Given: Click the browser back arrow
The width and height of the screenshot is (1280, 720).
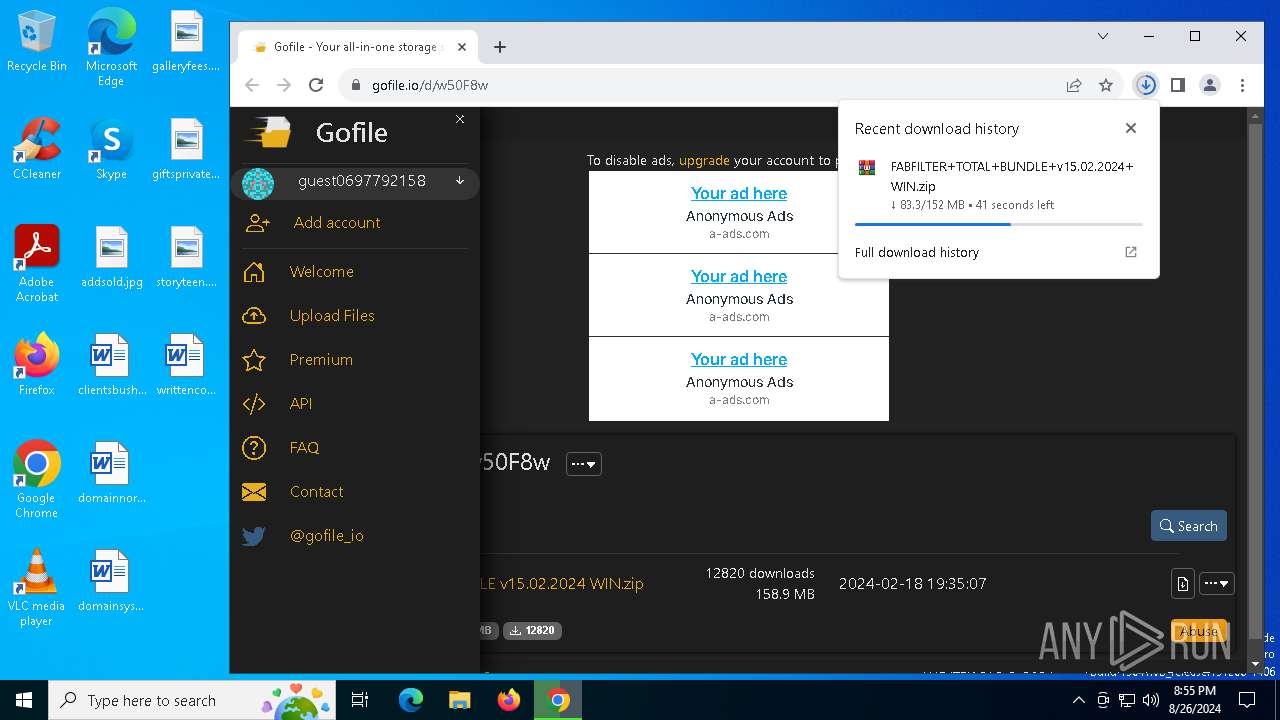Looking at the screenshot, I should tap(252, 85).
